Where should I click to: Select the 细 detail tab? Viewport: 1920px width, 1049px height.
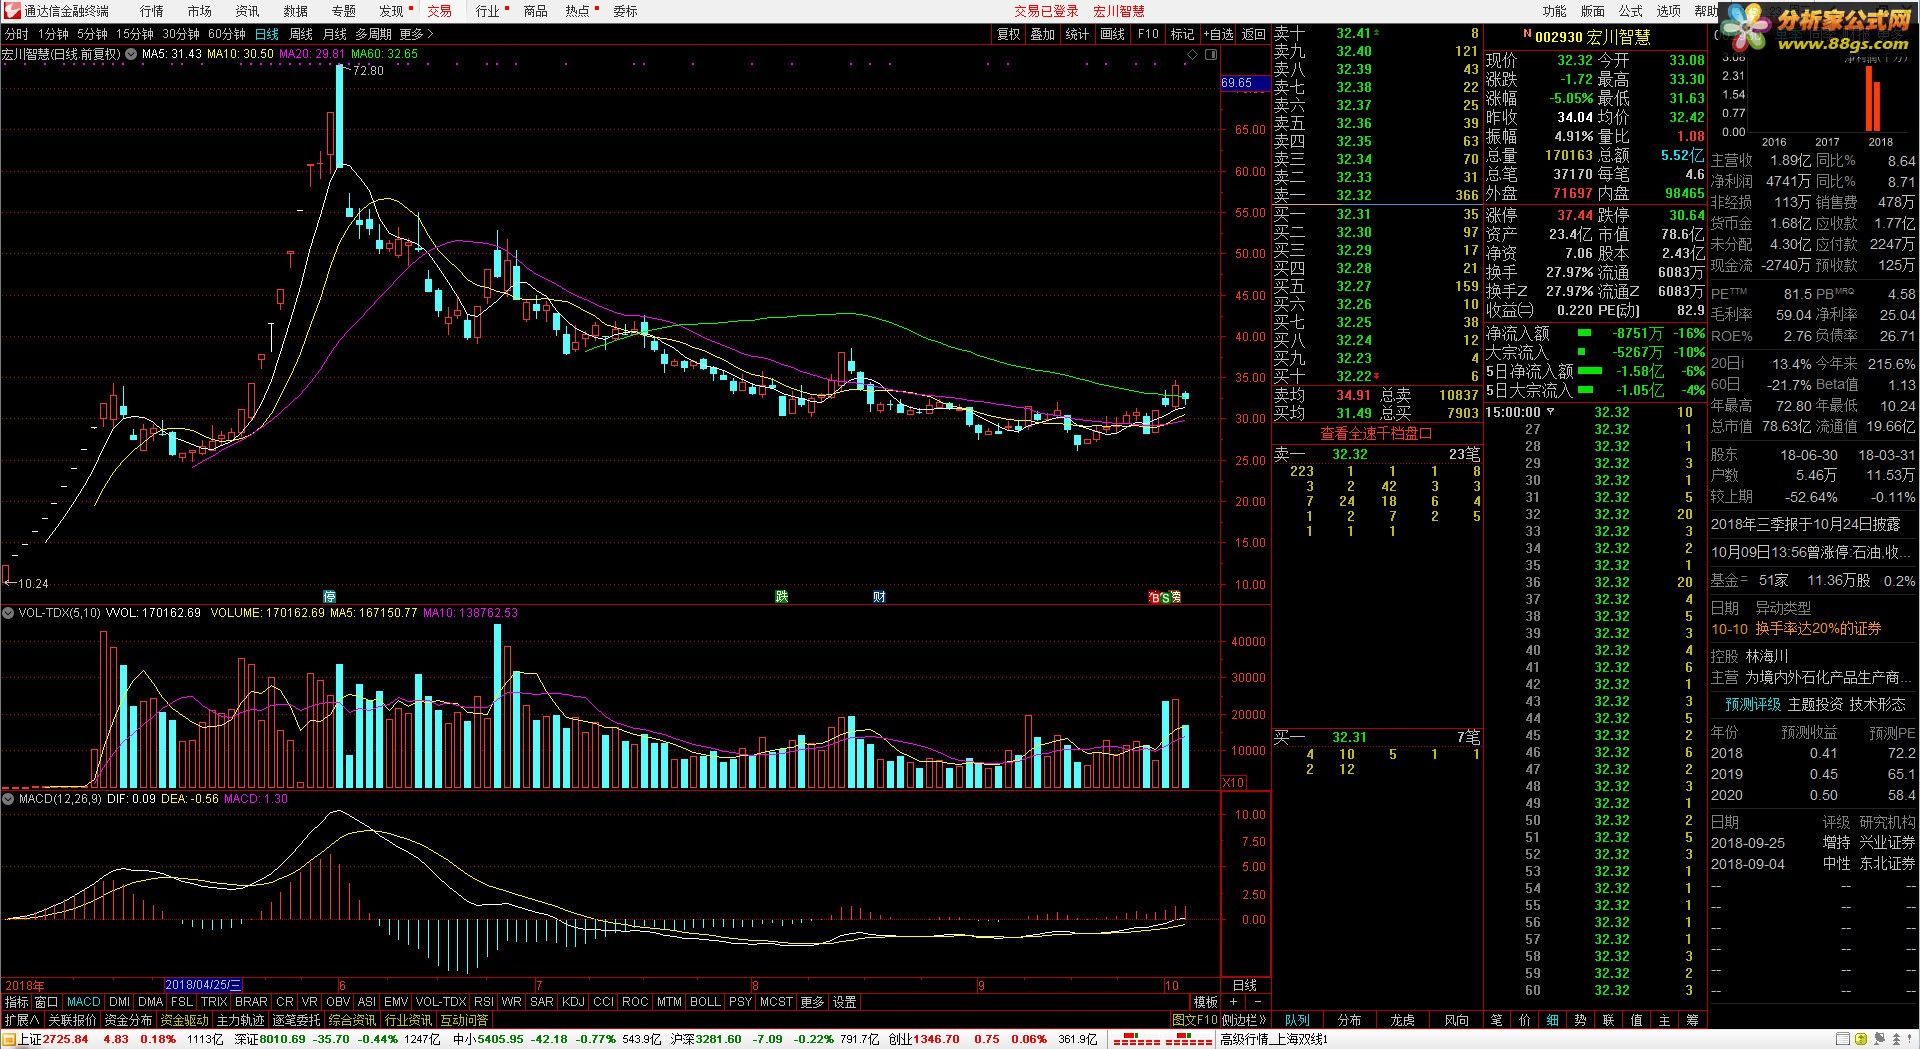coord(1552,1020)
